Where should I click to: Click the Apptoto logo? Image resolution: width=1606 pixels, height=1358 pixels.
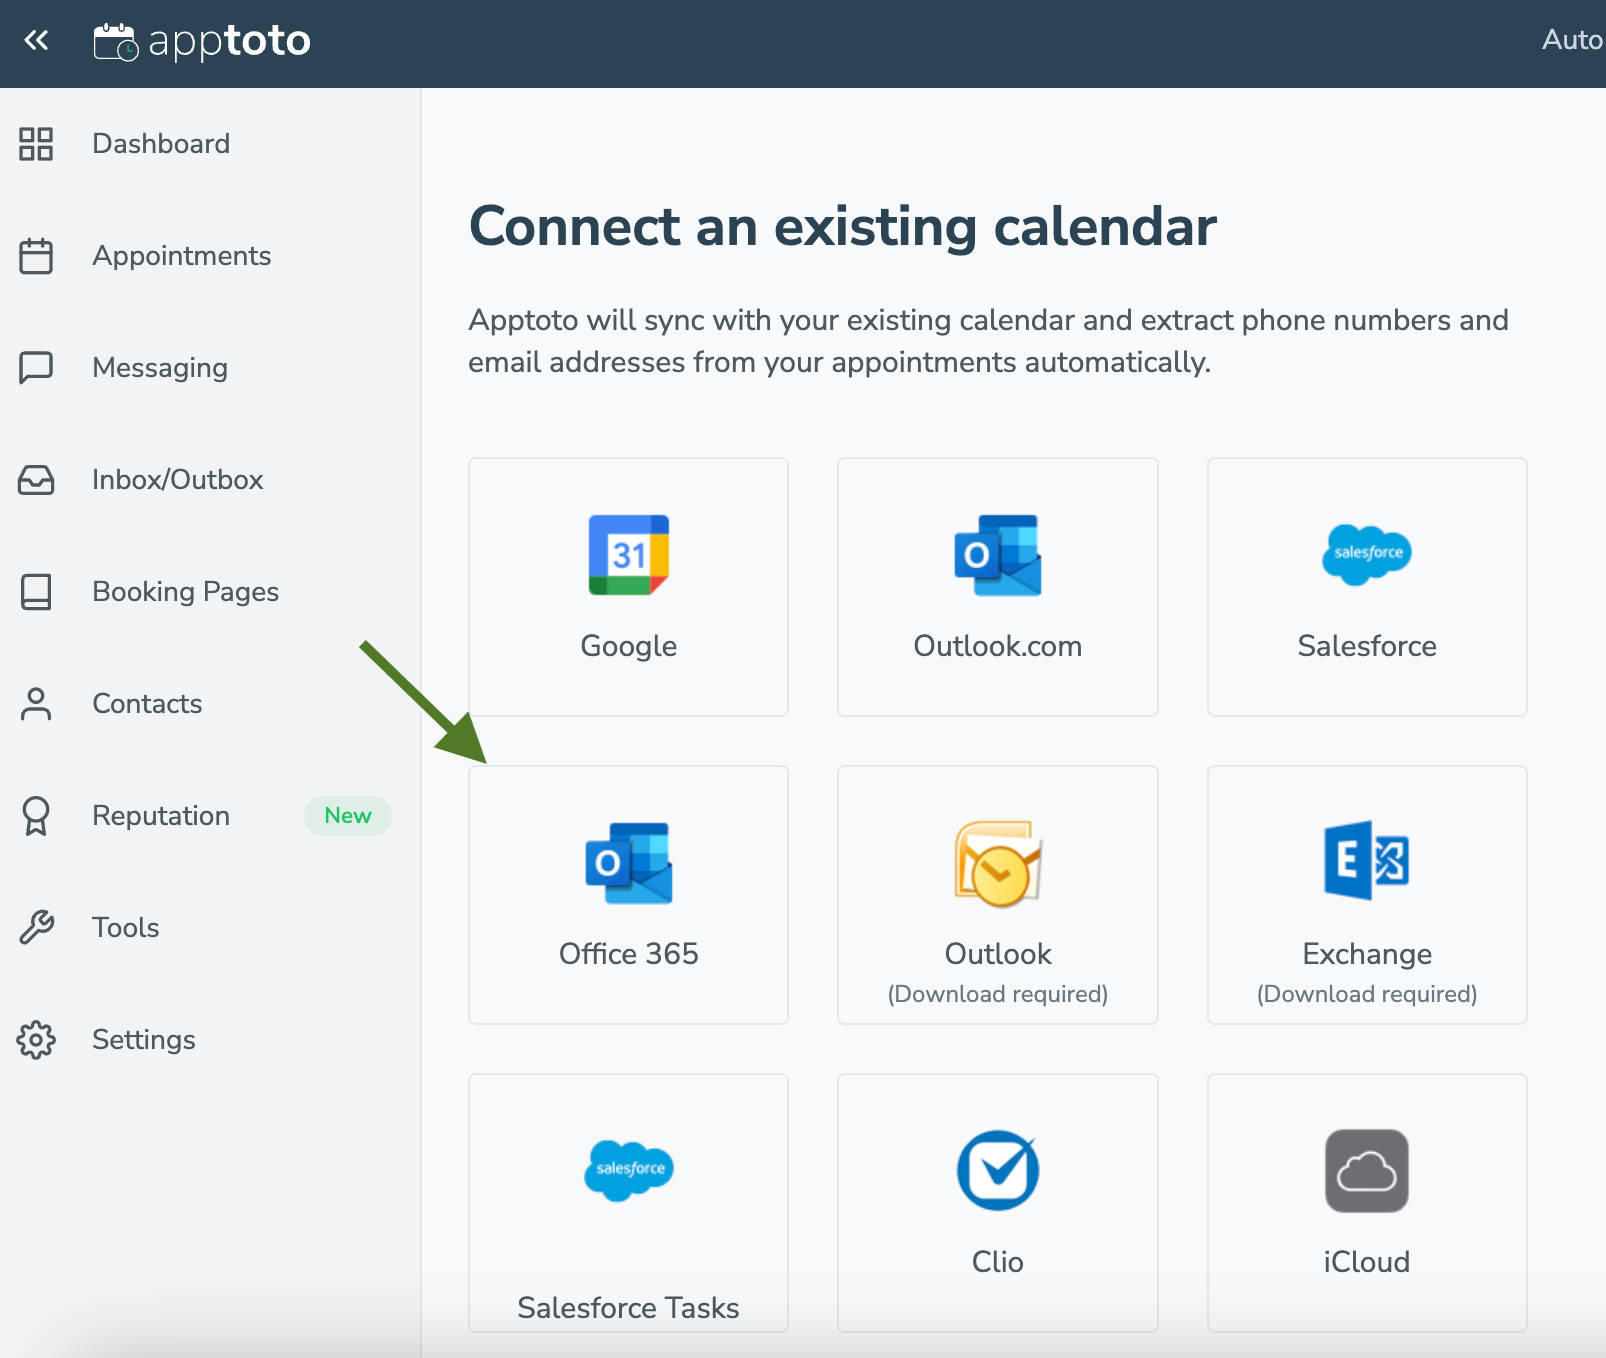pos(202,41)
